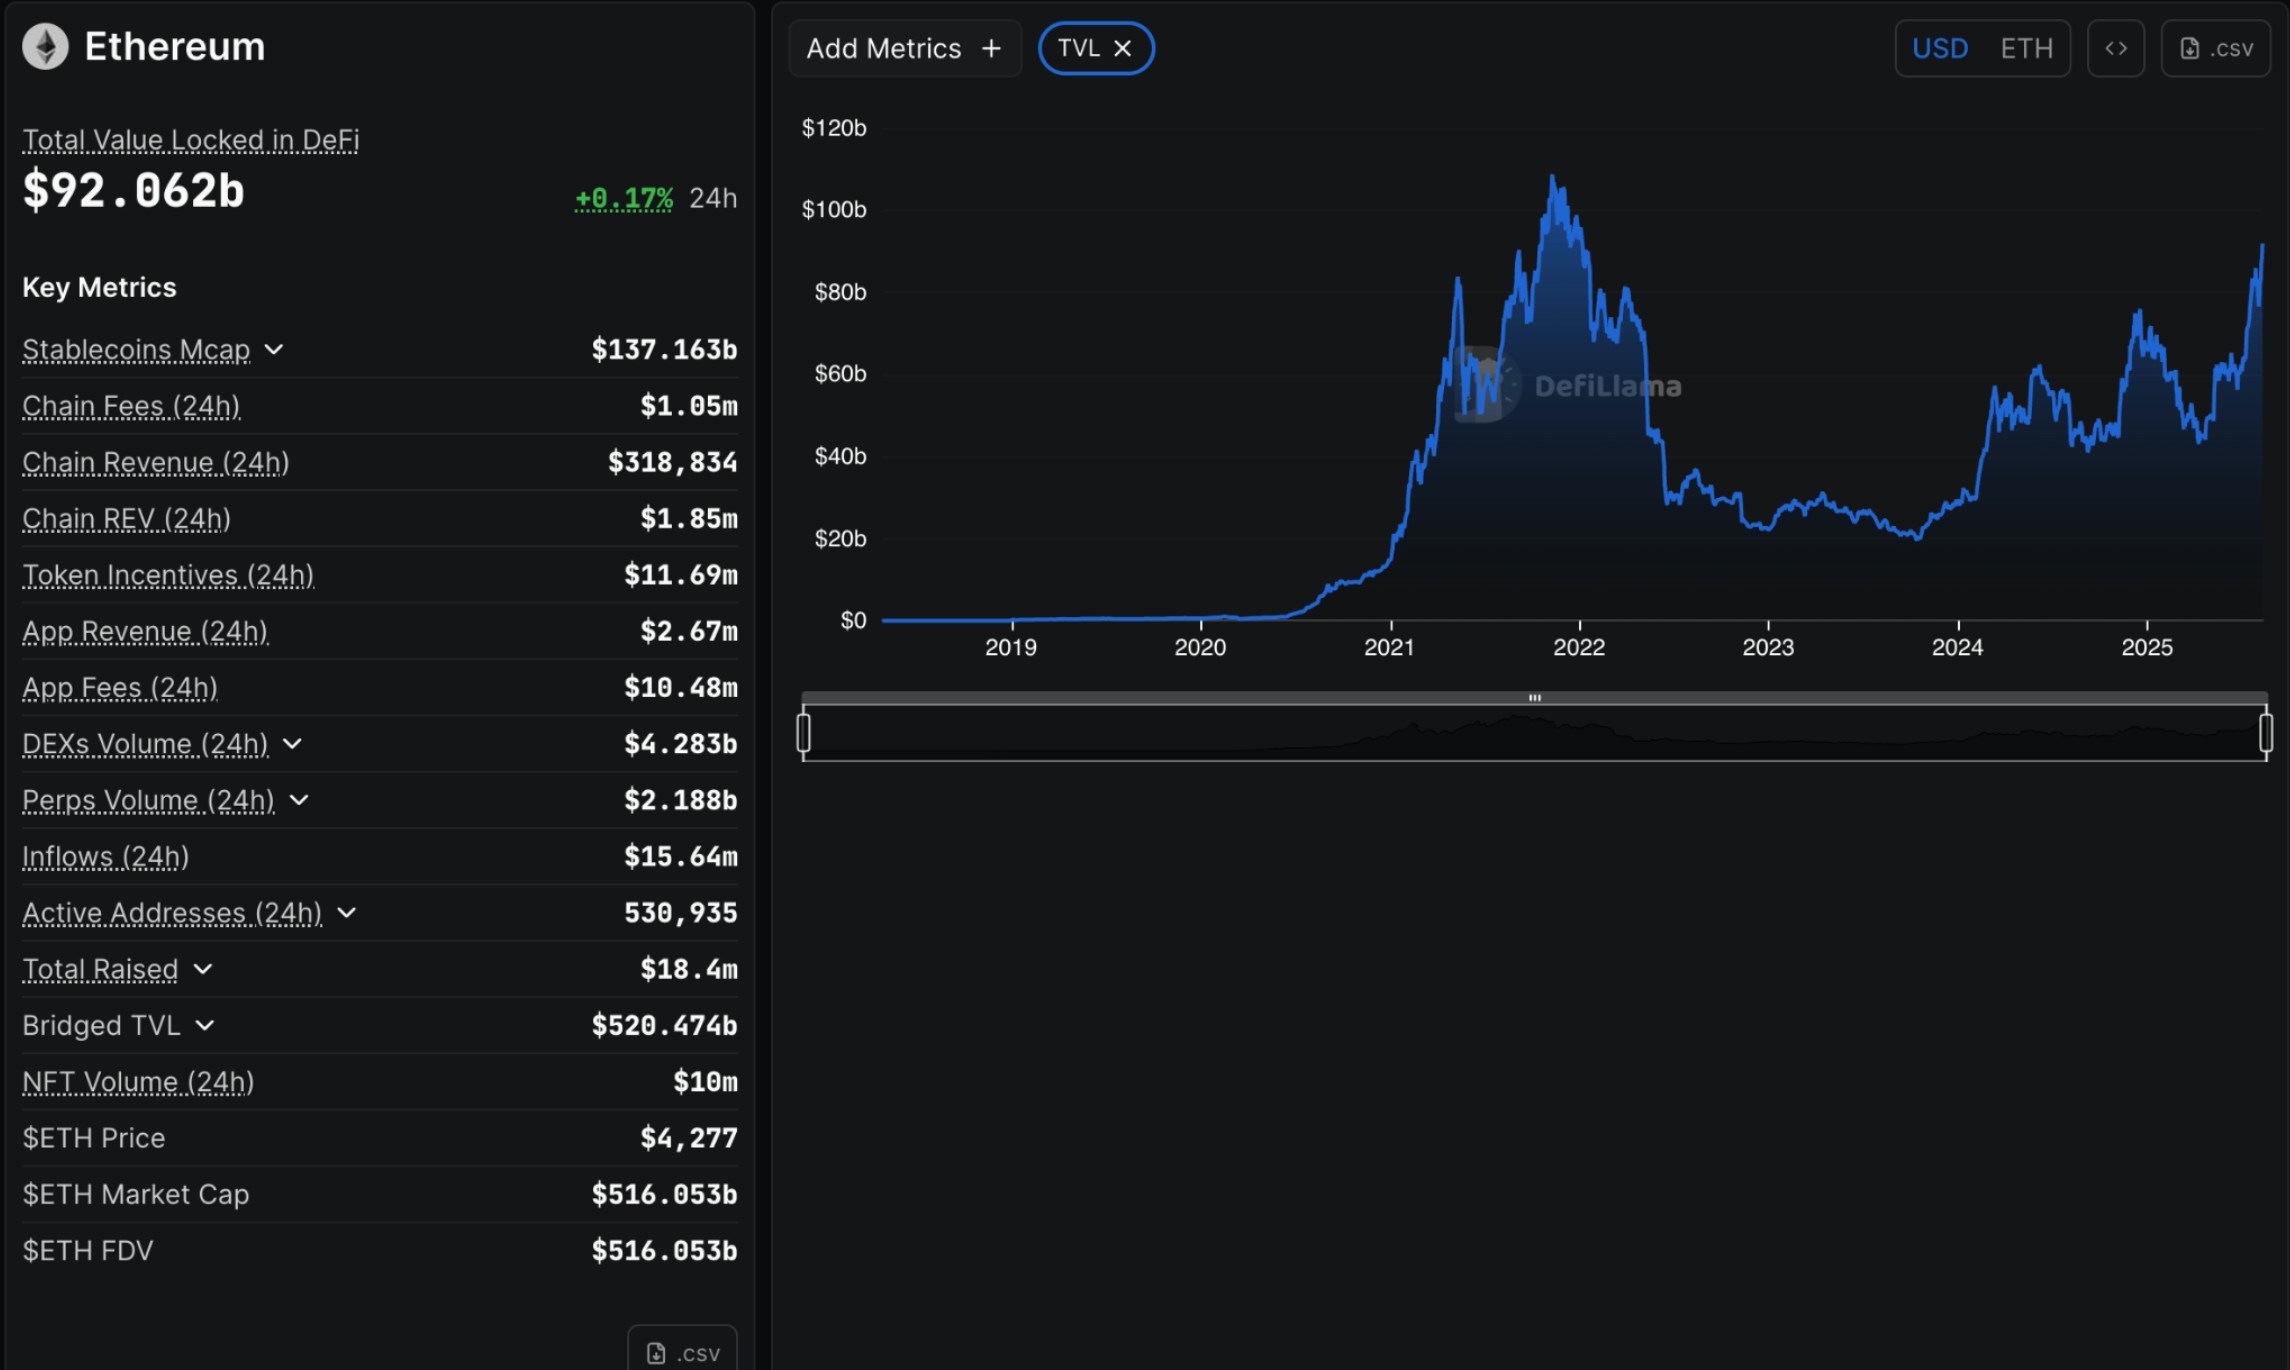This screenshot has width=2290, height=1370.
Task: Remove the TVL metric with X icon
Action: tap(1123, 48)
